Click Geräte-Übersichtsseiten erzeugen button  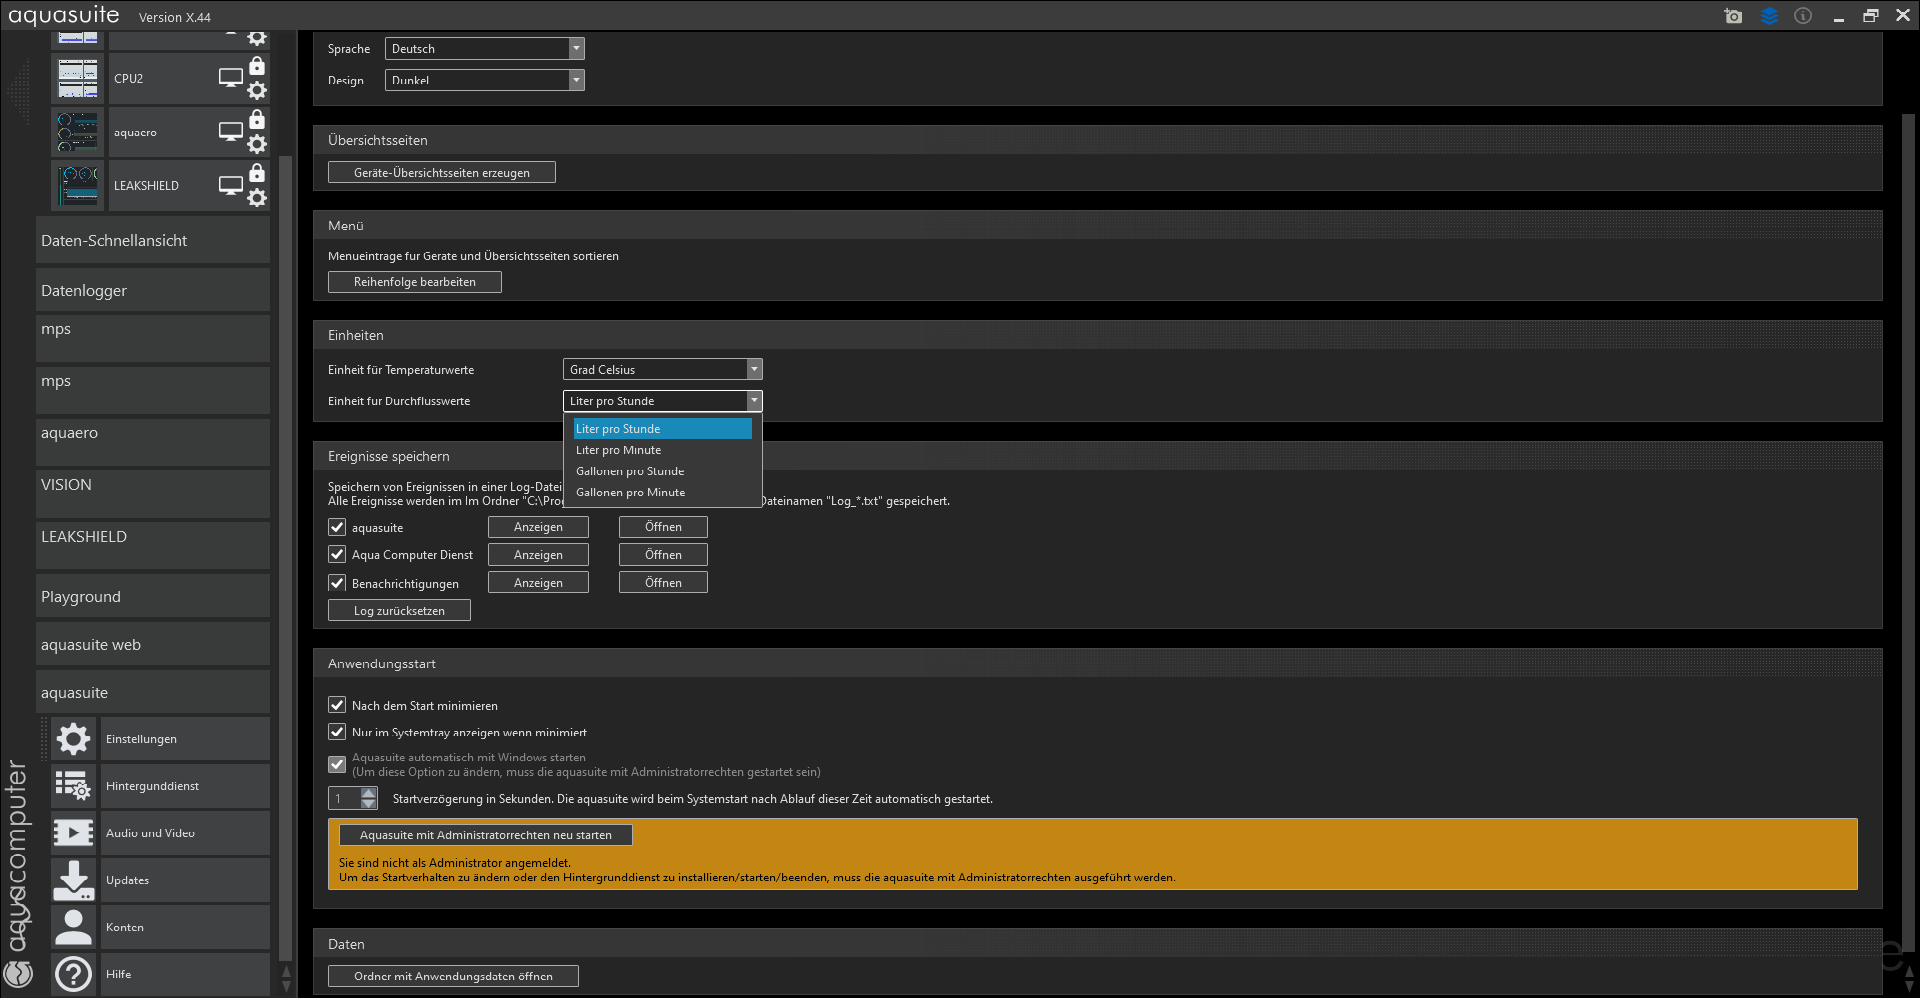point(441,173)
